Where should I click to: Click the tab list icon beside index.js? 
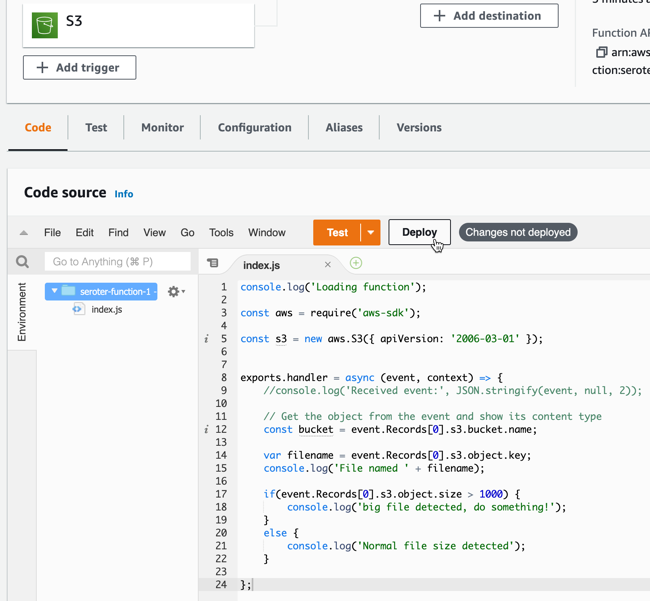[212, 263]
